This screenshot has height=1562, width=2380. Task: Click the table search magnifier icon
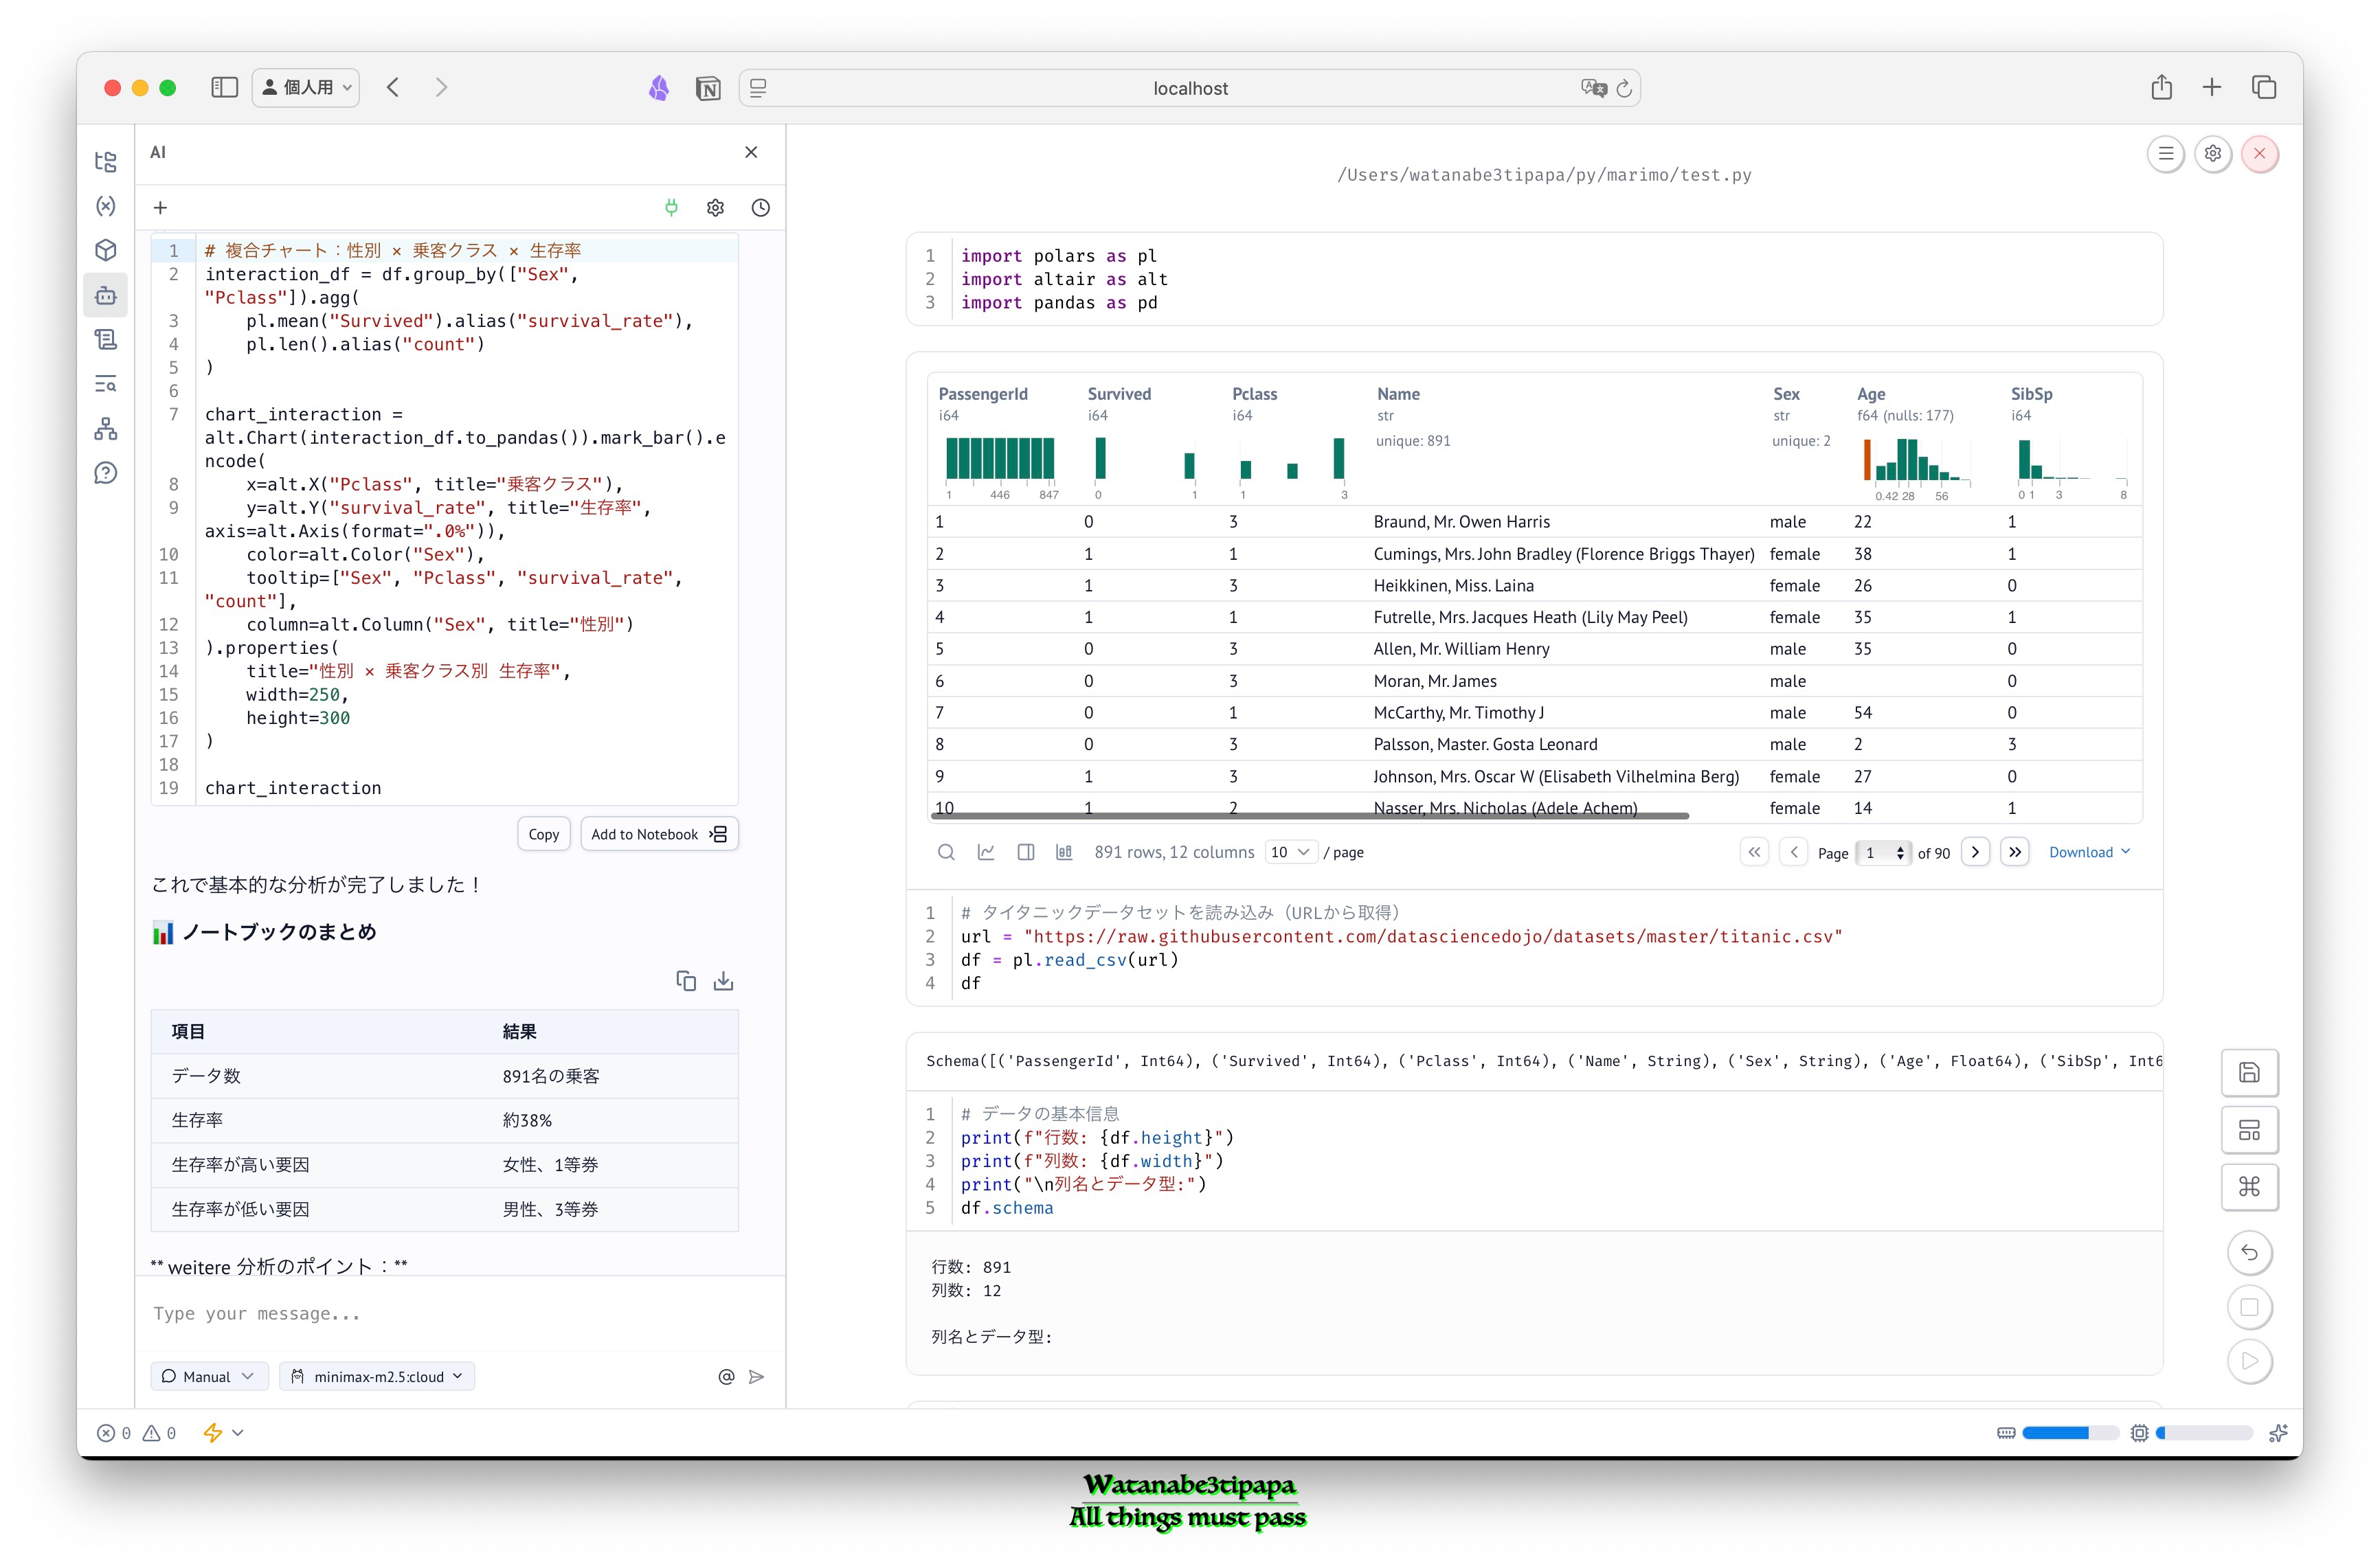click(945, 852)
